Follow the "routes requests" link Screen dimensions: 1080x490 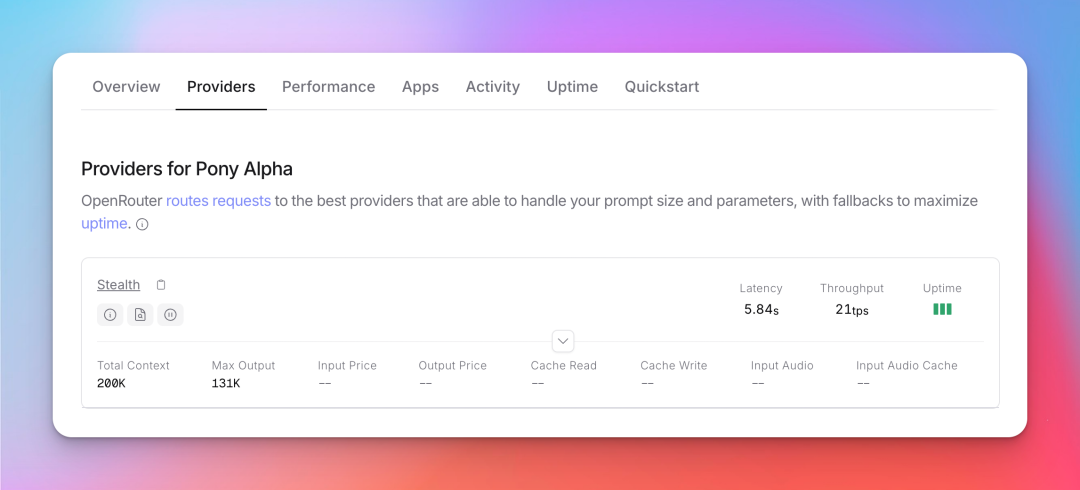tap(218, 201)
